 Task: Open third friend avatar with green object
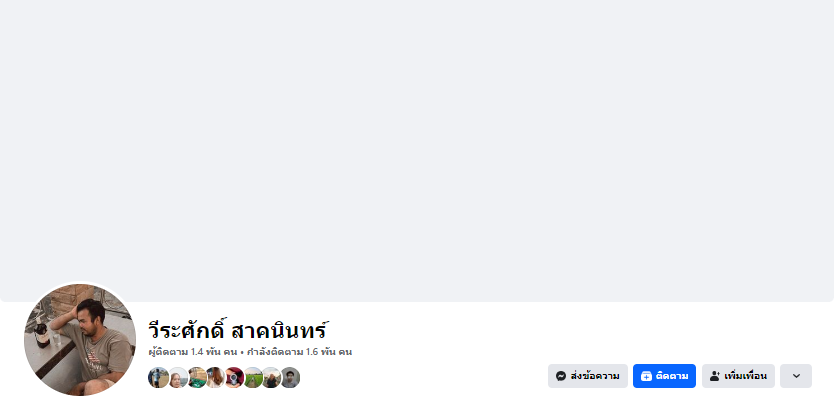(x=197, y=378)
